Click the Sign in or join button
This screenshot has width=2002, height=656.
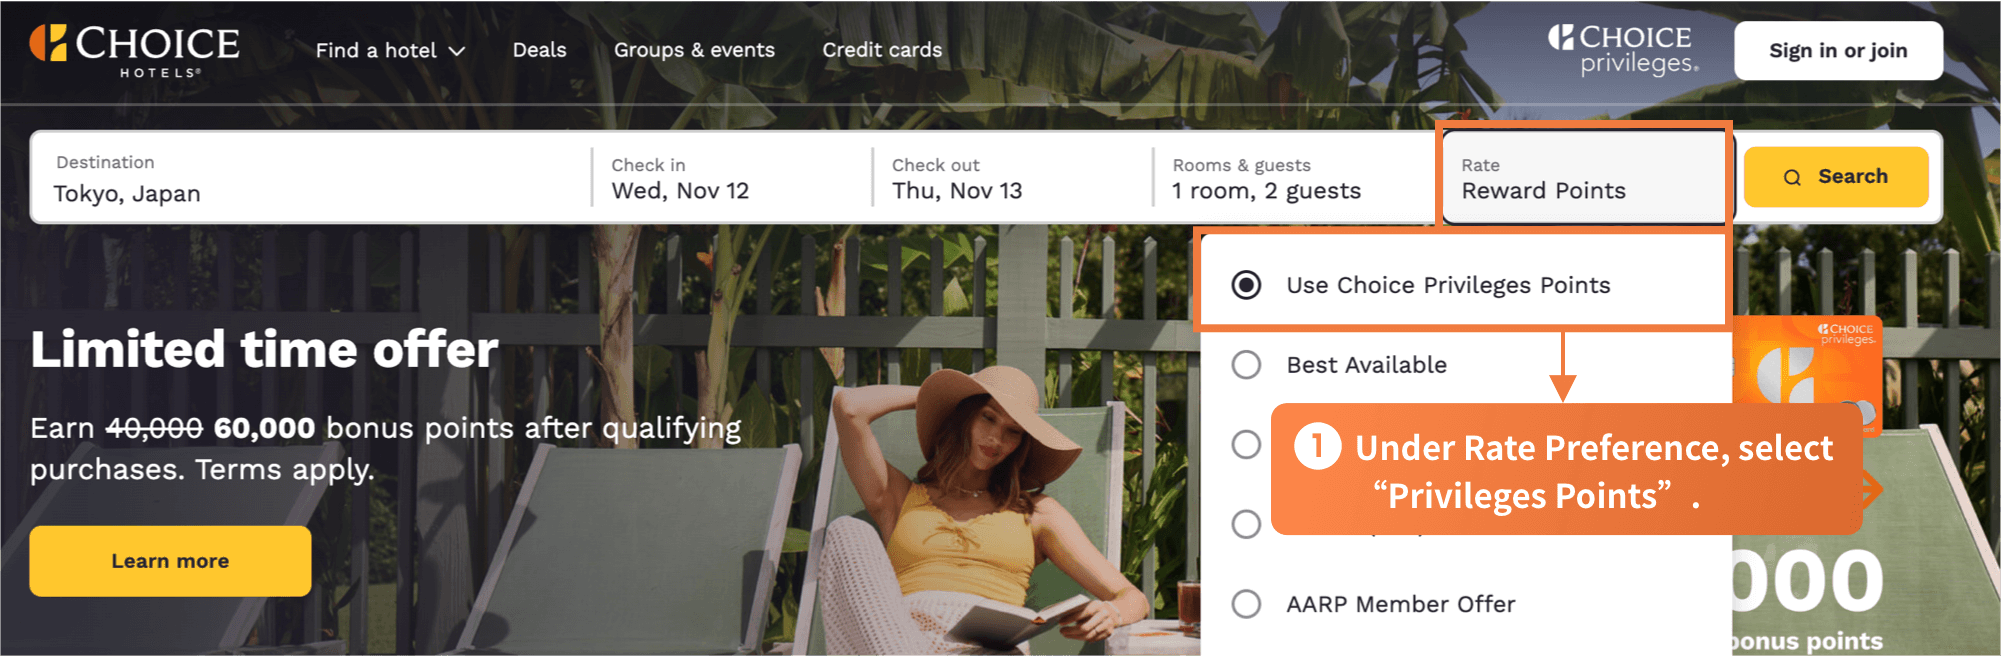click(x=1838, y=50)
